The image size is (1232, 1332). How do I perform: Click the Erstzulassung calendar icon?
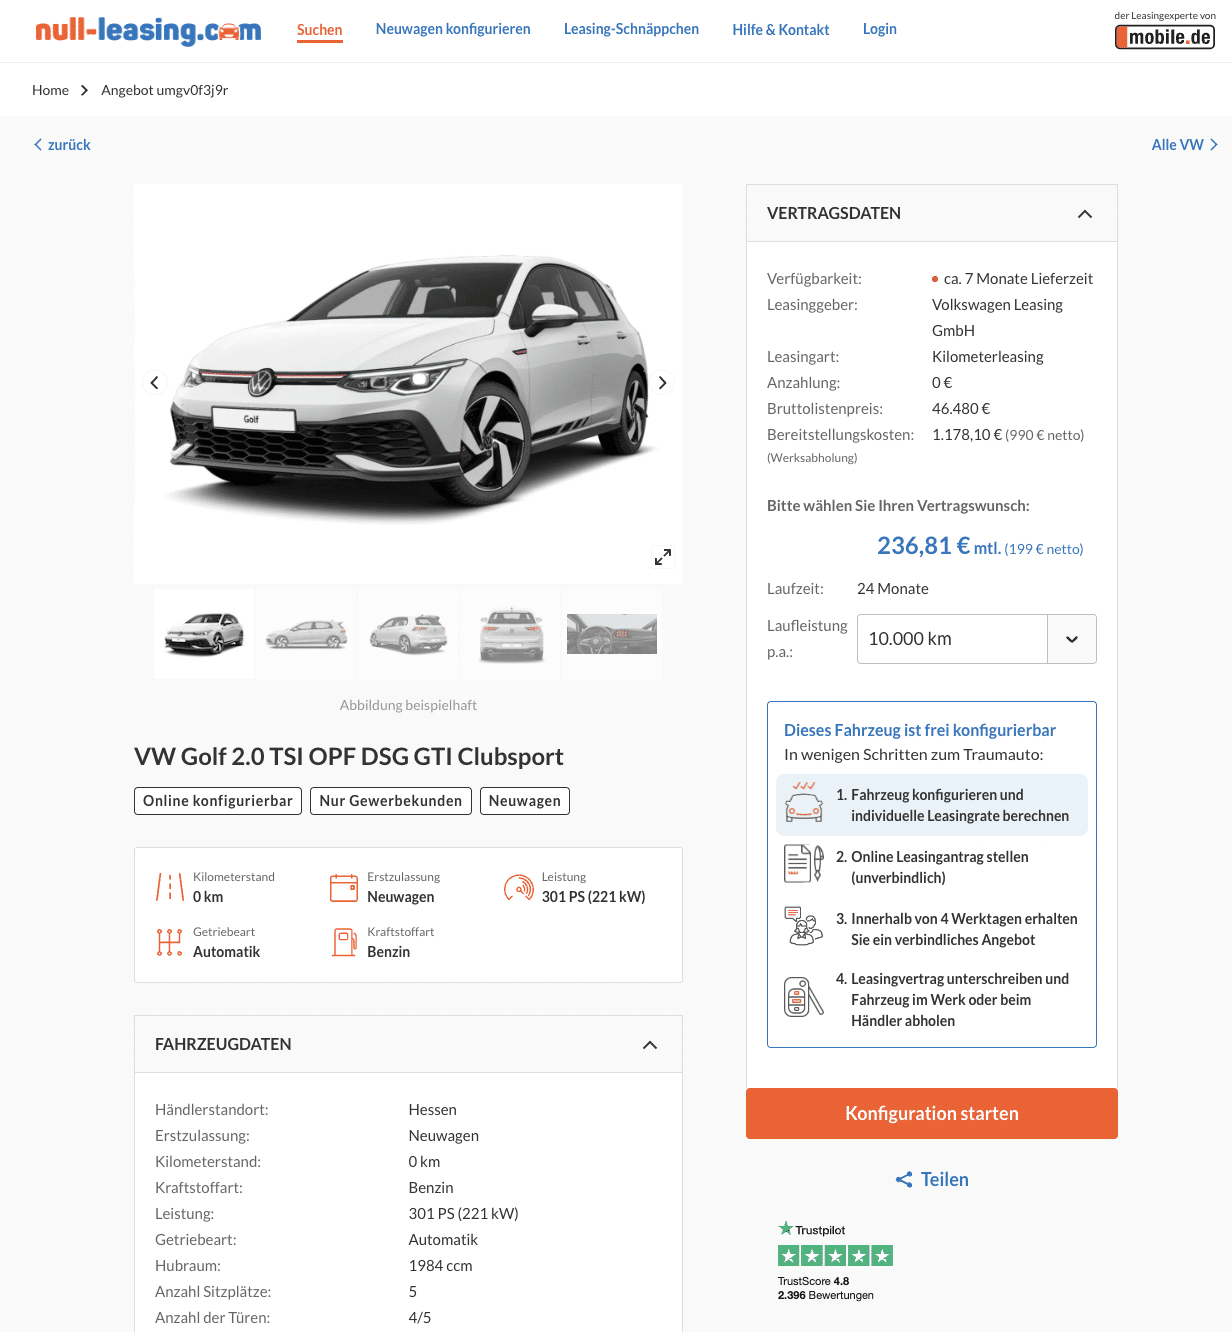coord(344,887)
